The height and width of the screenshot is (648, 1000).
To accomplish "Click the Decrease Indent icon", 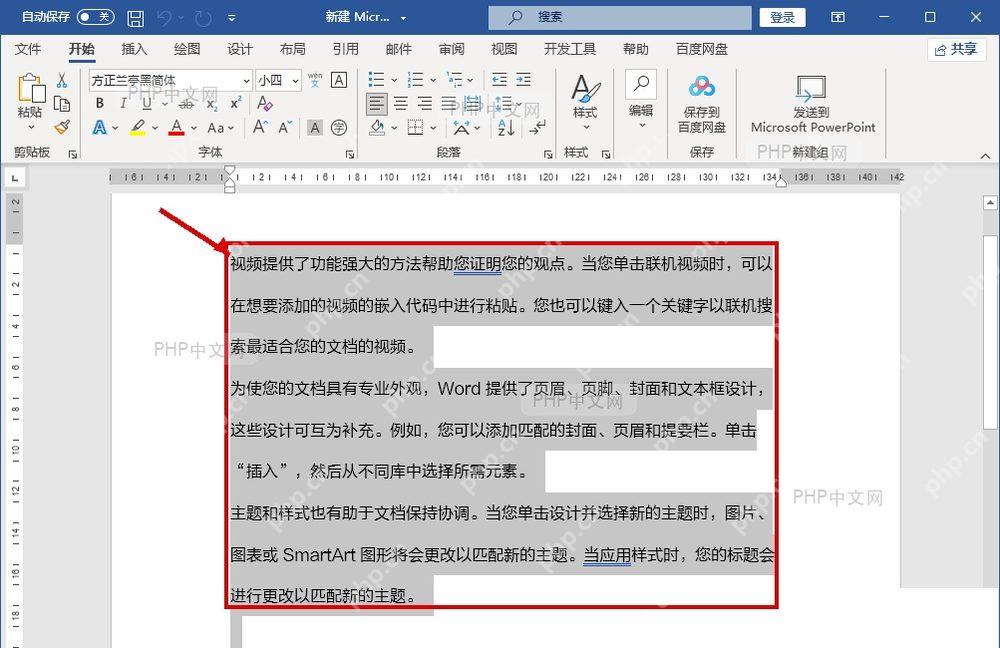I will pyautogui.click(x=499, y=80).
